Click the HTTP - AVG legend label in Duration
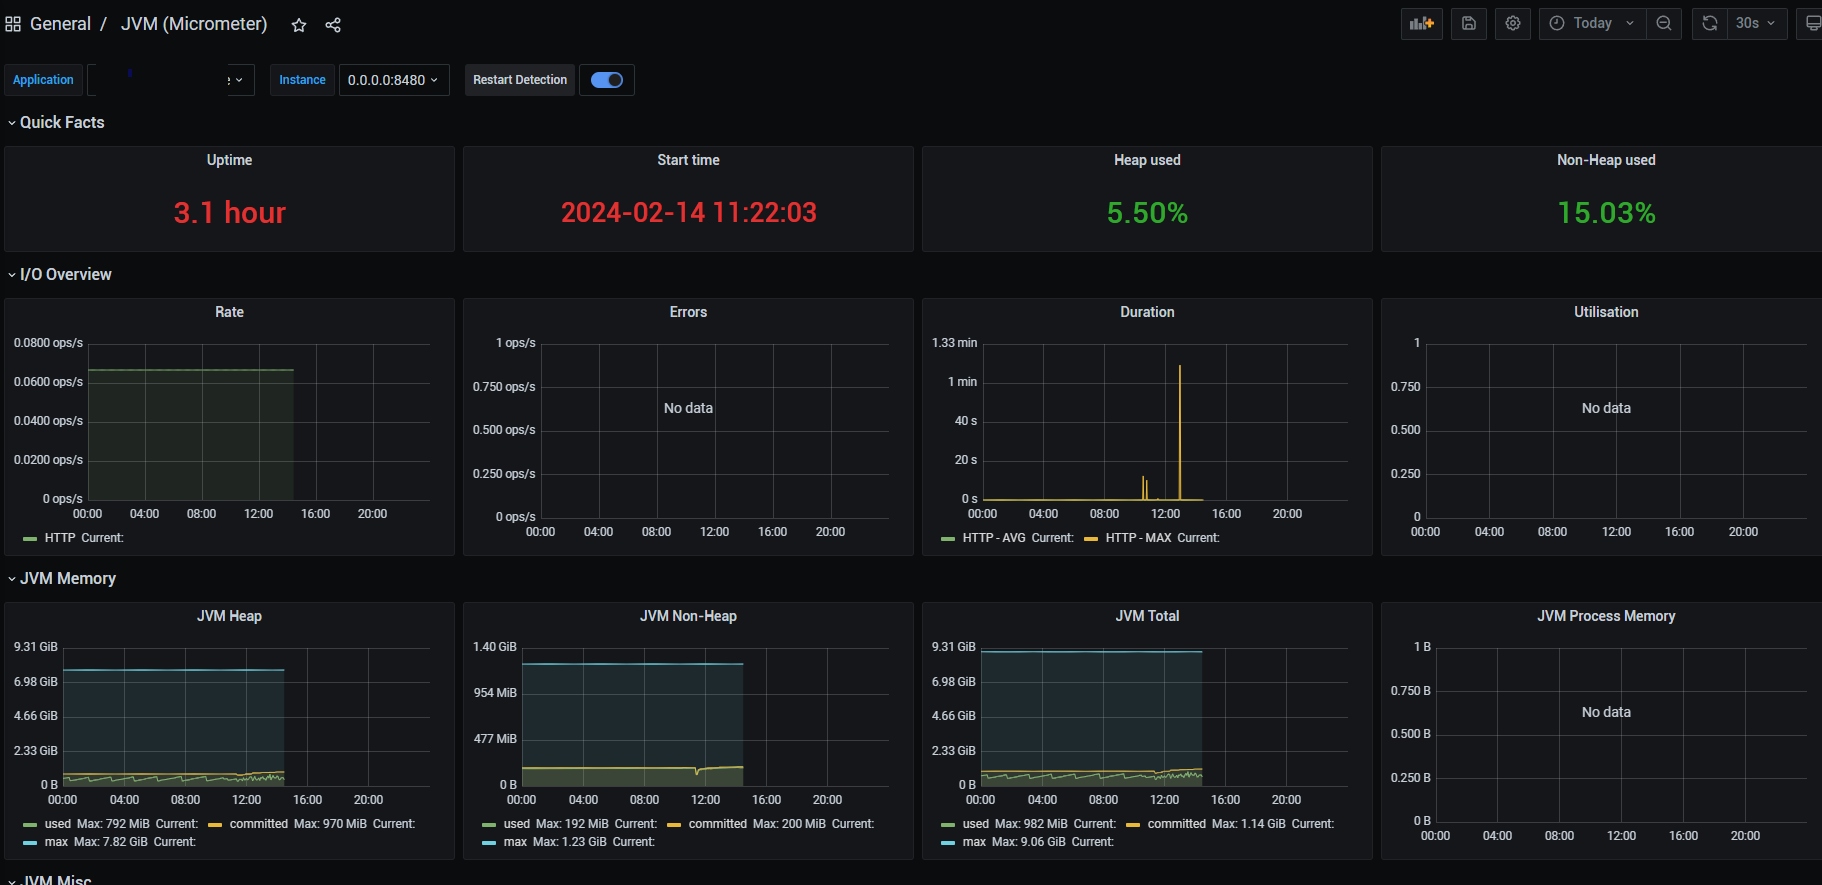The width and height of the screenshot is (1822, 885). tap(994, 538)
